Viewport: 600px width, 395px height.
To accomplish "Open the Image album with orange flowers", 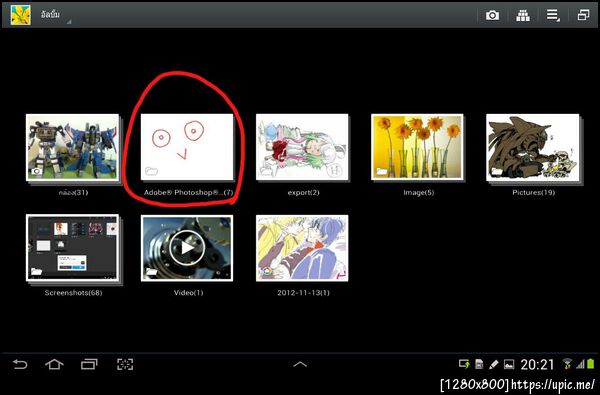I will click(417, 147).
